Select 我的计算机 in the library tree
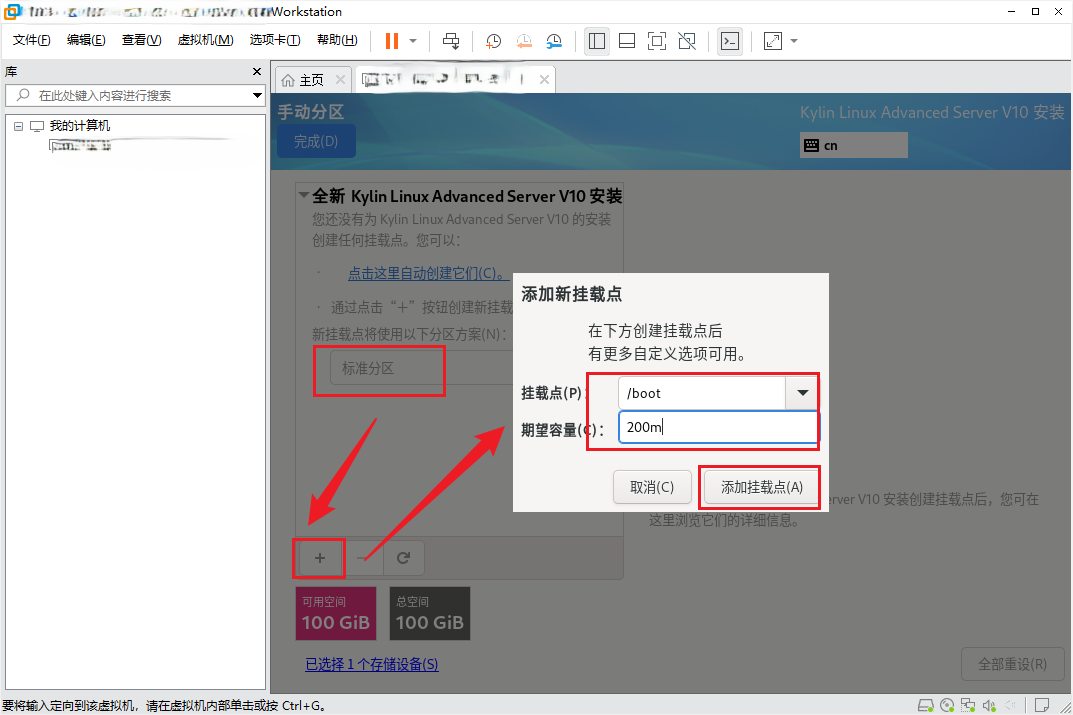This screenshot has height=715, width=1073. (79, 126)
